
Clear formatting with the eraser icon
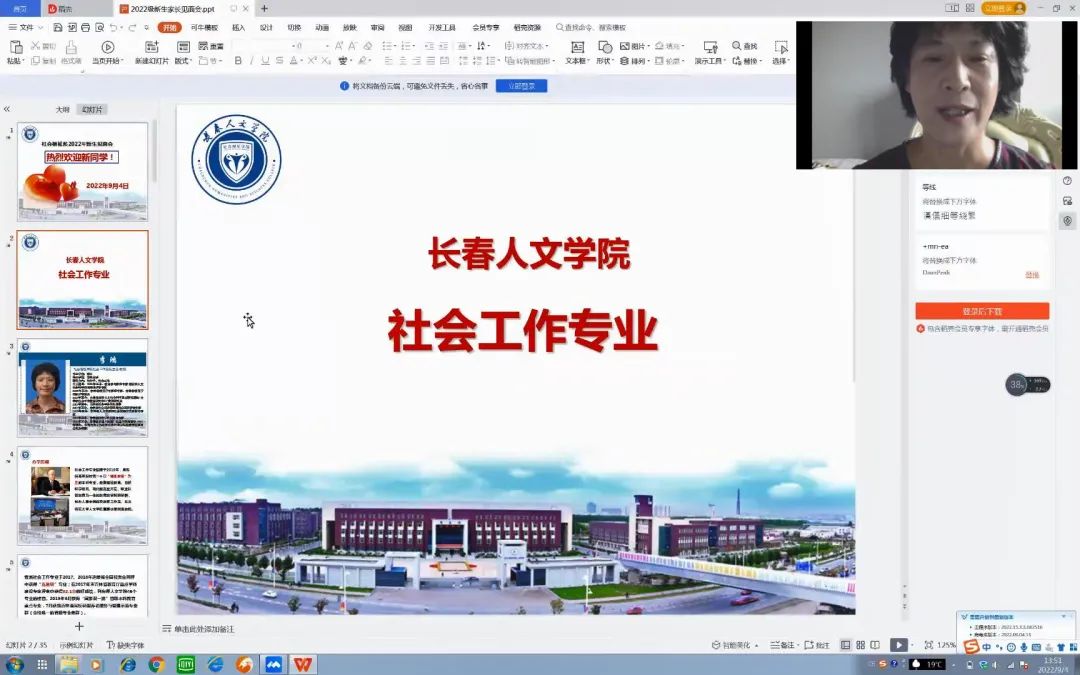click(368, 45)
